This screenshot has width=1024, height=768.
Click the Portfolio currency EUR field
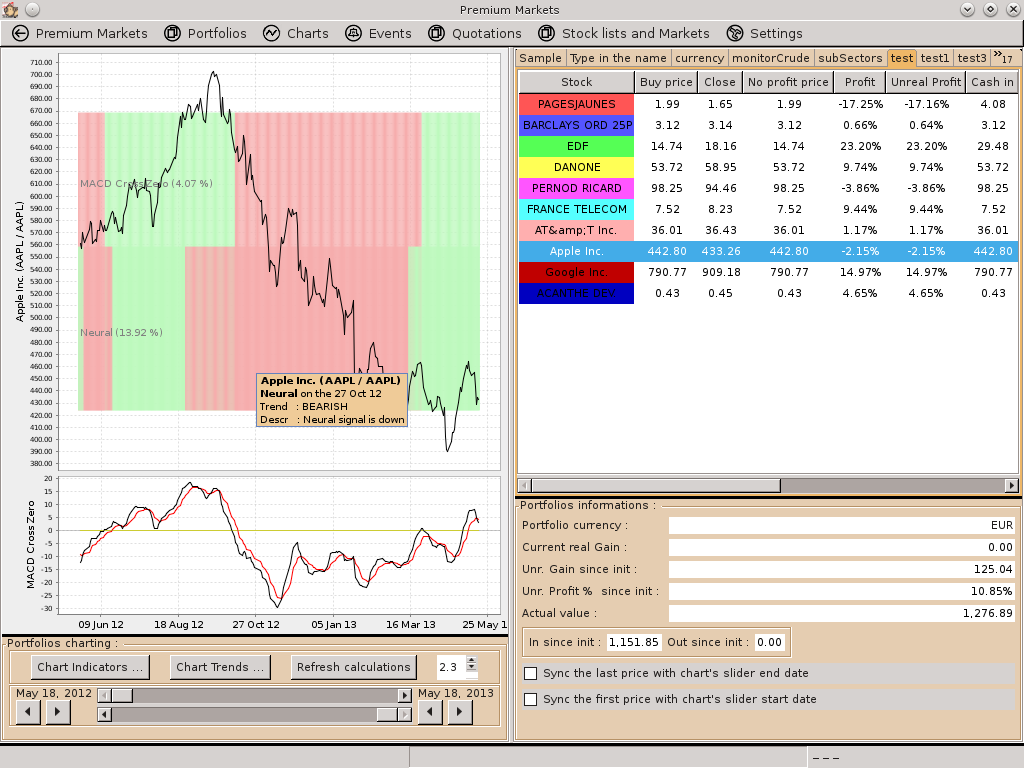coord(842,526)
